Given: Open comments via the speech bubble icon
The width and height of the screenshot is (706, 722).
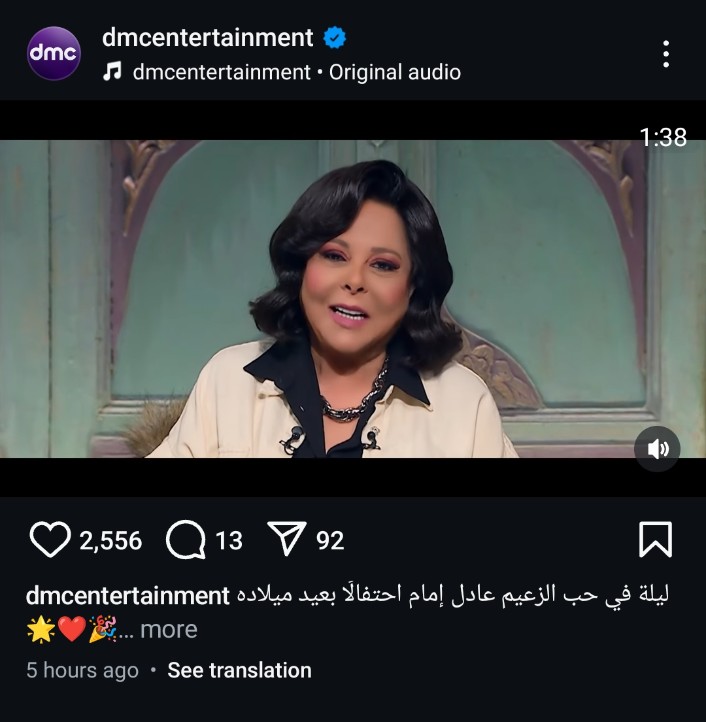Looking at the screenshot, I should click(x=185, y=540).
